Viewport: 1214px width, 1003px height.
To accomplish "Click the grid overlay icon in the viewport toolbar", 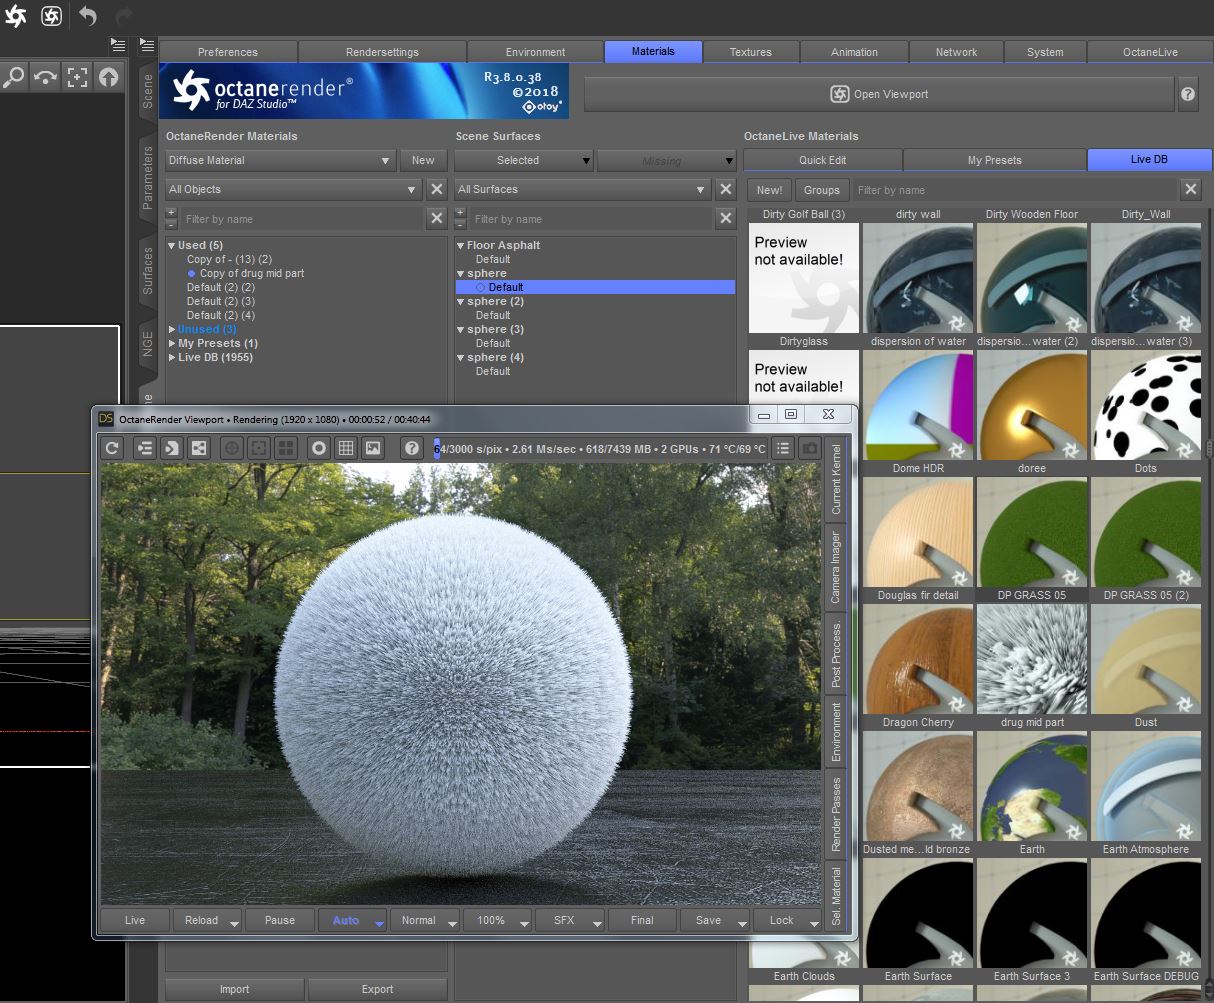I will point(346,449).
